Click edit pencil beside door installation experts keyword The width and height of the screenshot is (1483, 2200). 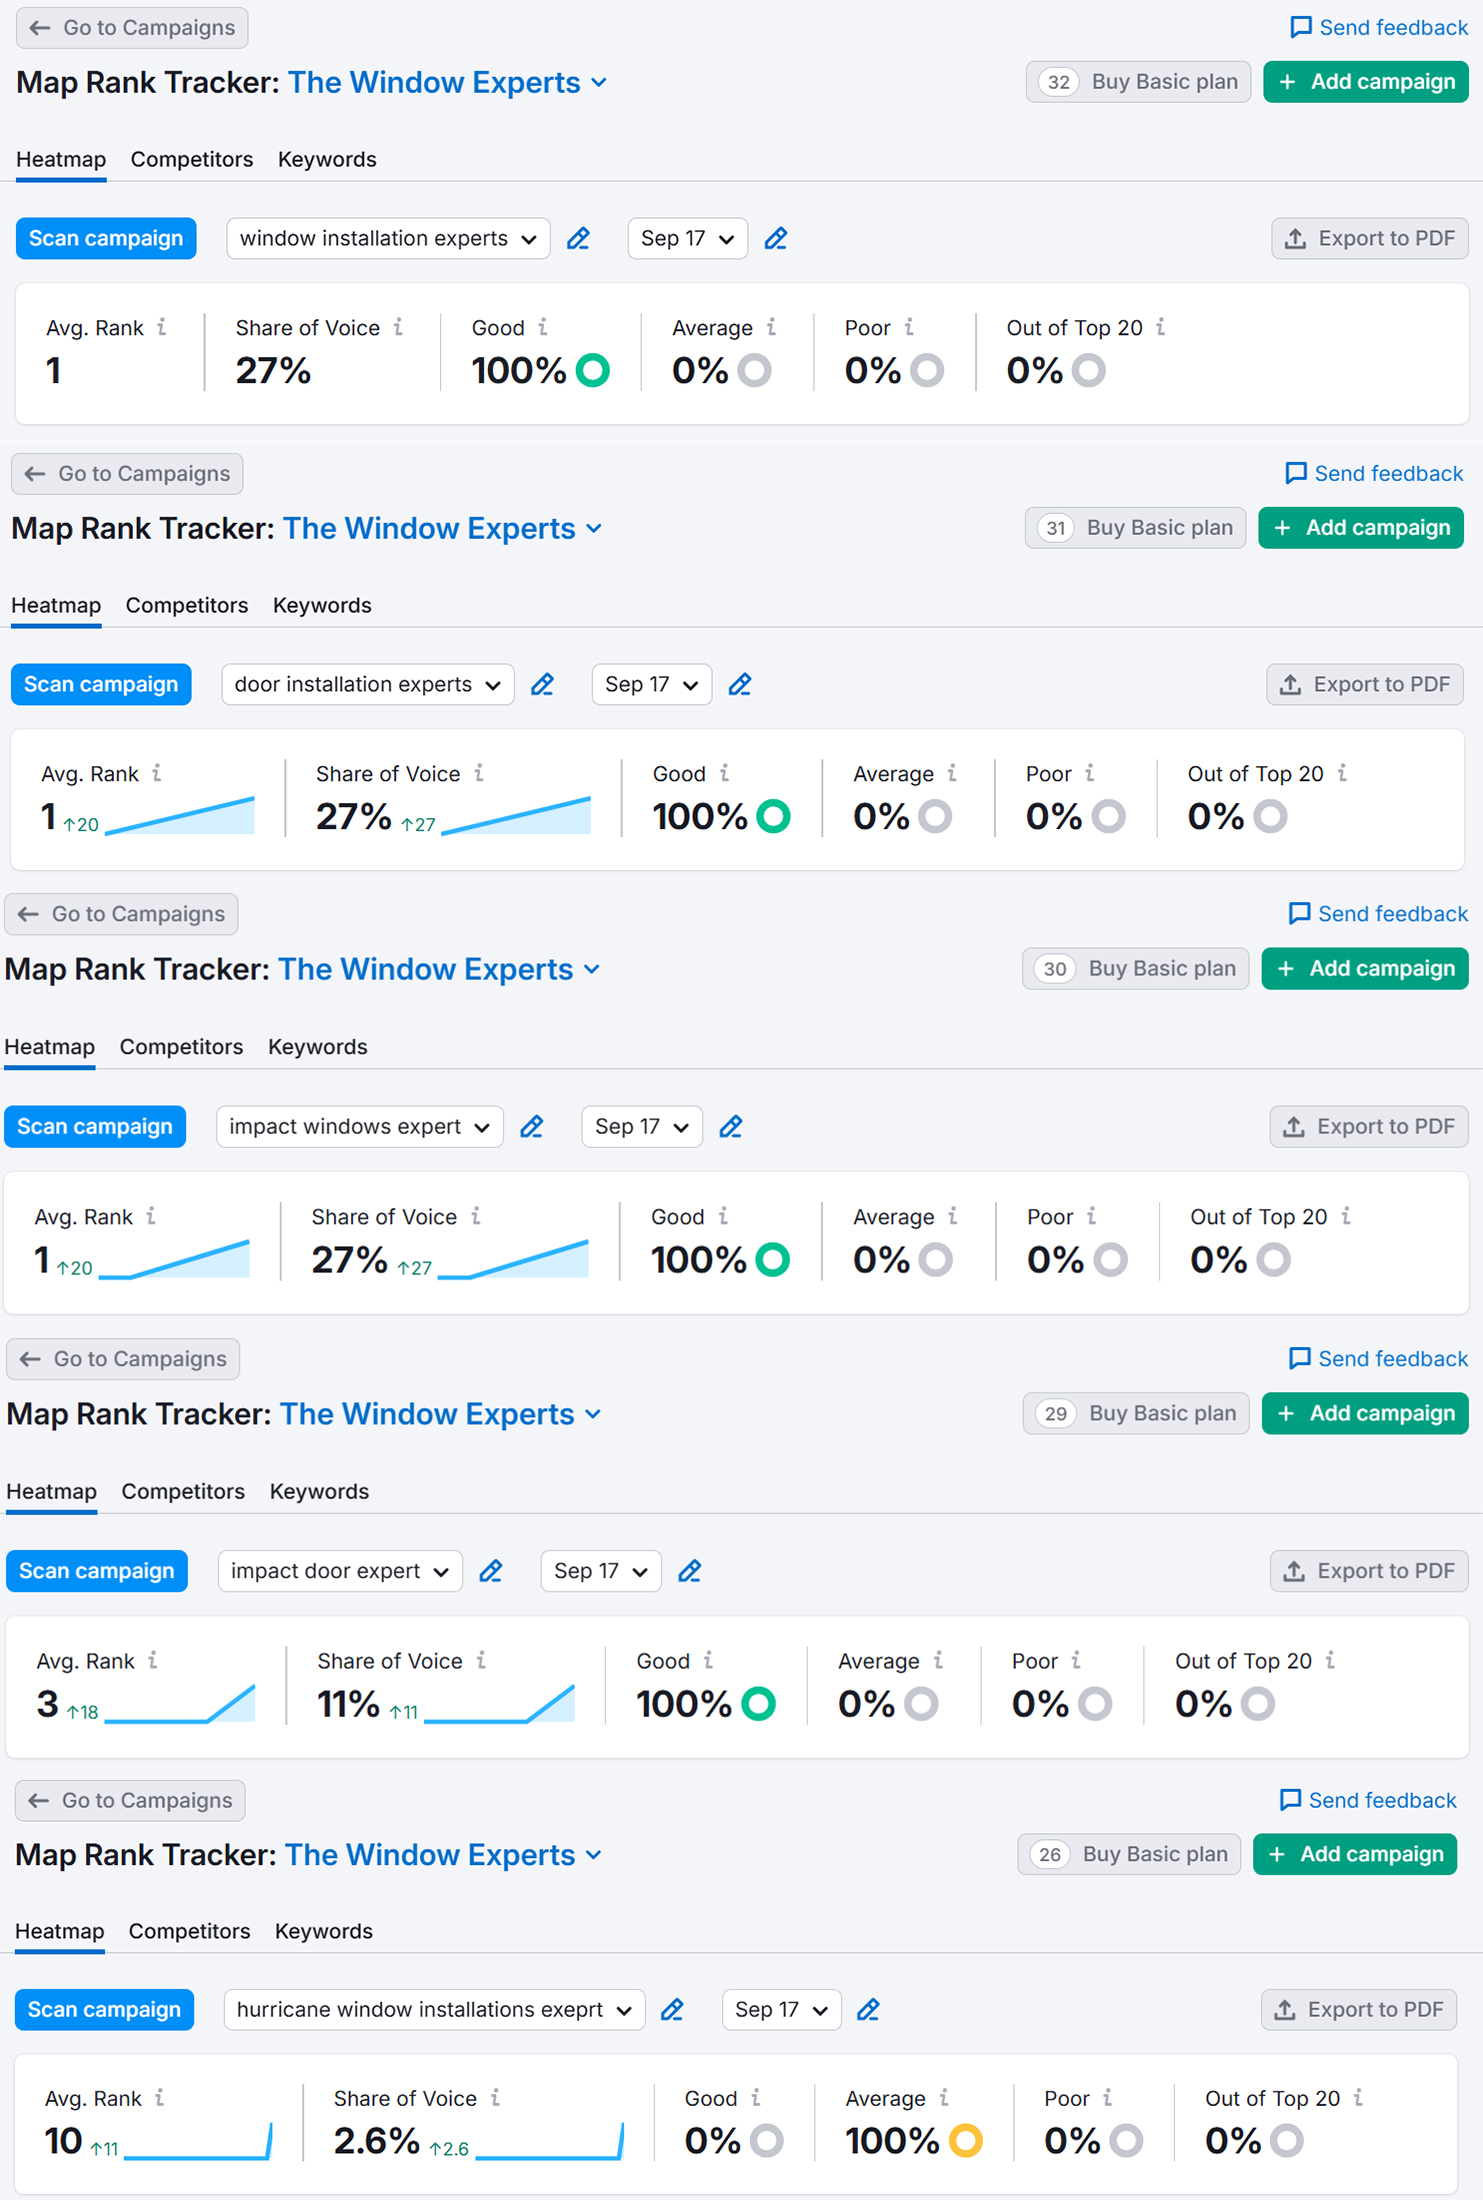pyautogui.click(x=542, y=685)
